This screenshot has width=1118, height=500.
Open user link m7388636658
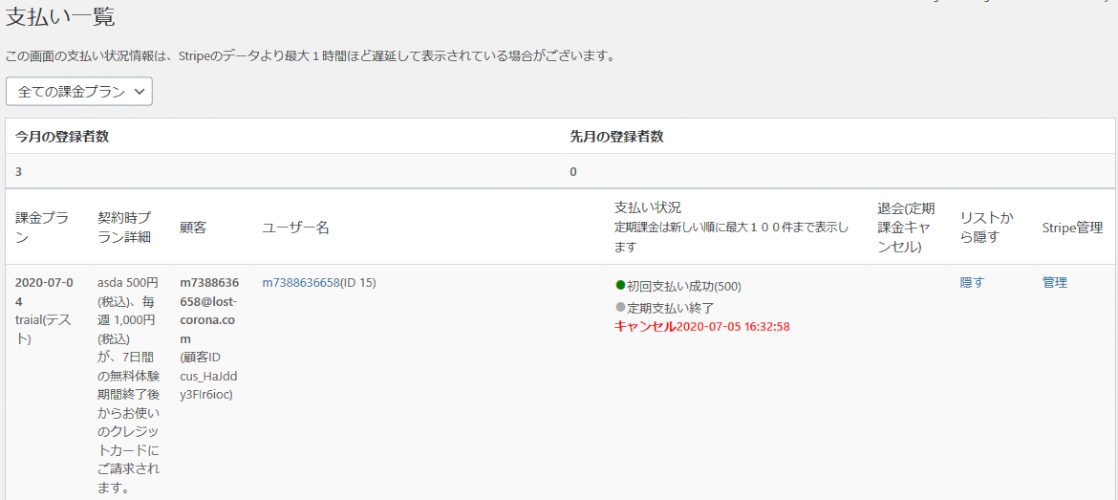pyautogui.click(x=300, y=282)
